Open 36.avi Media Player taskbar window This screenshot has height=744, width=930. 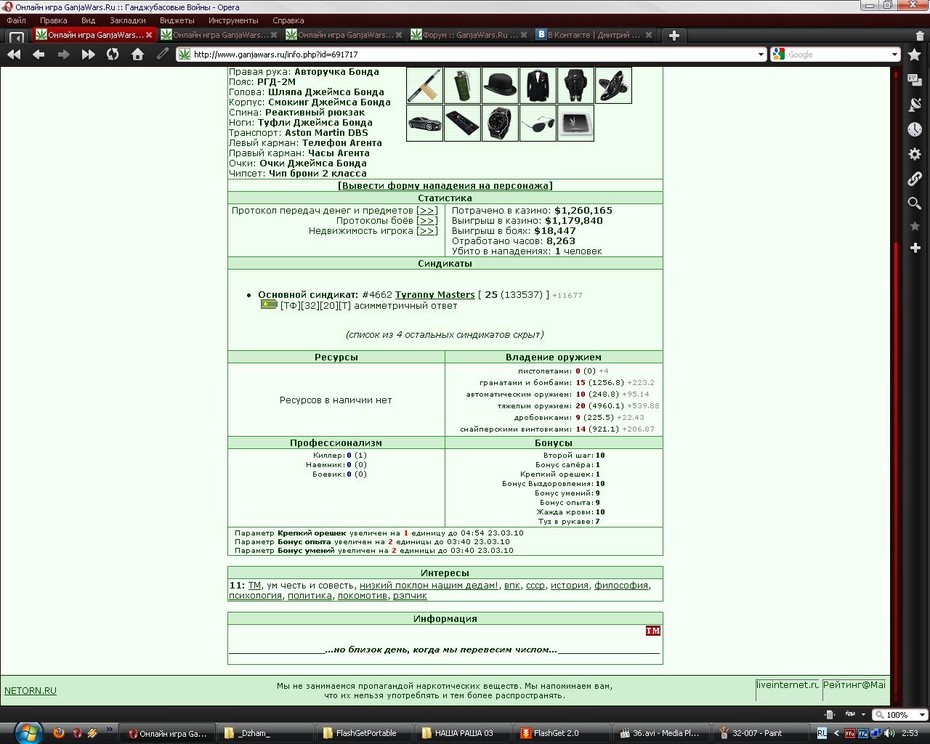pos(660,733)
